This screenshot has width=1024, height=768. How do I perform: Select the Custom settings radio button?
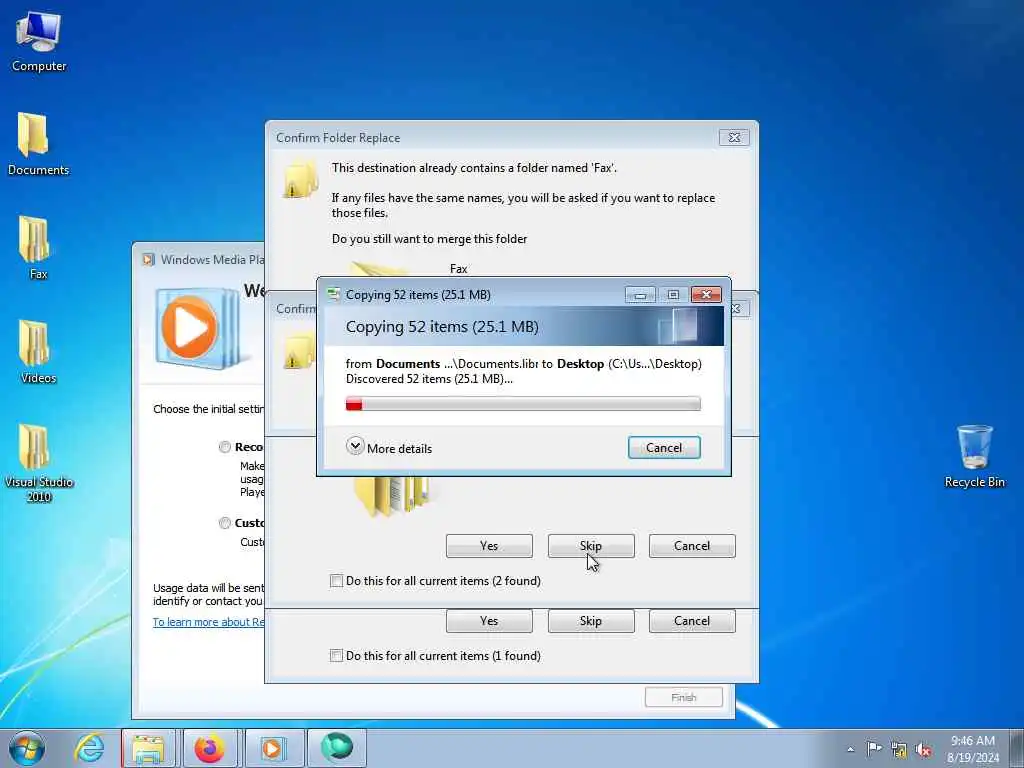coord(225,522)
